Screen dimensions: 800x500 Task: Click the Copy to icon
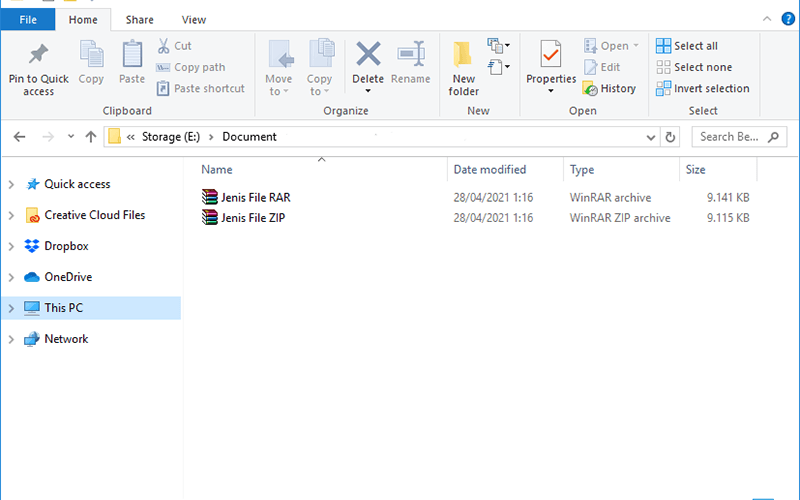(x=321, y=54)
